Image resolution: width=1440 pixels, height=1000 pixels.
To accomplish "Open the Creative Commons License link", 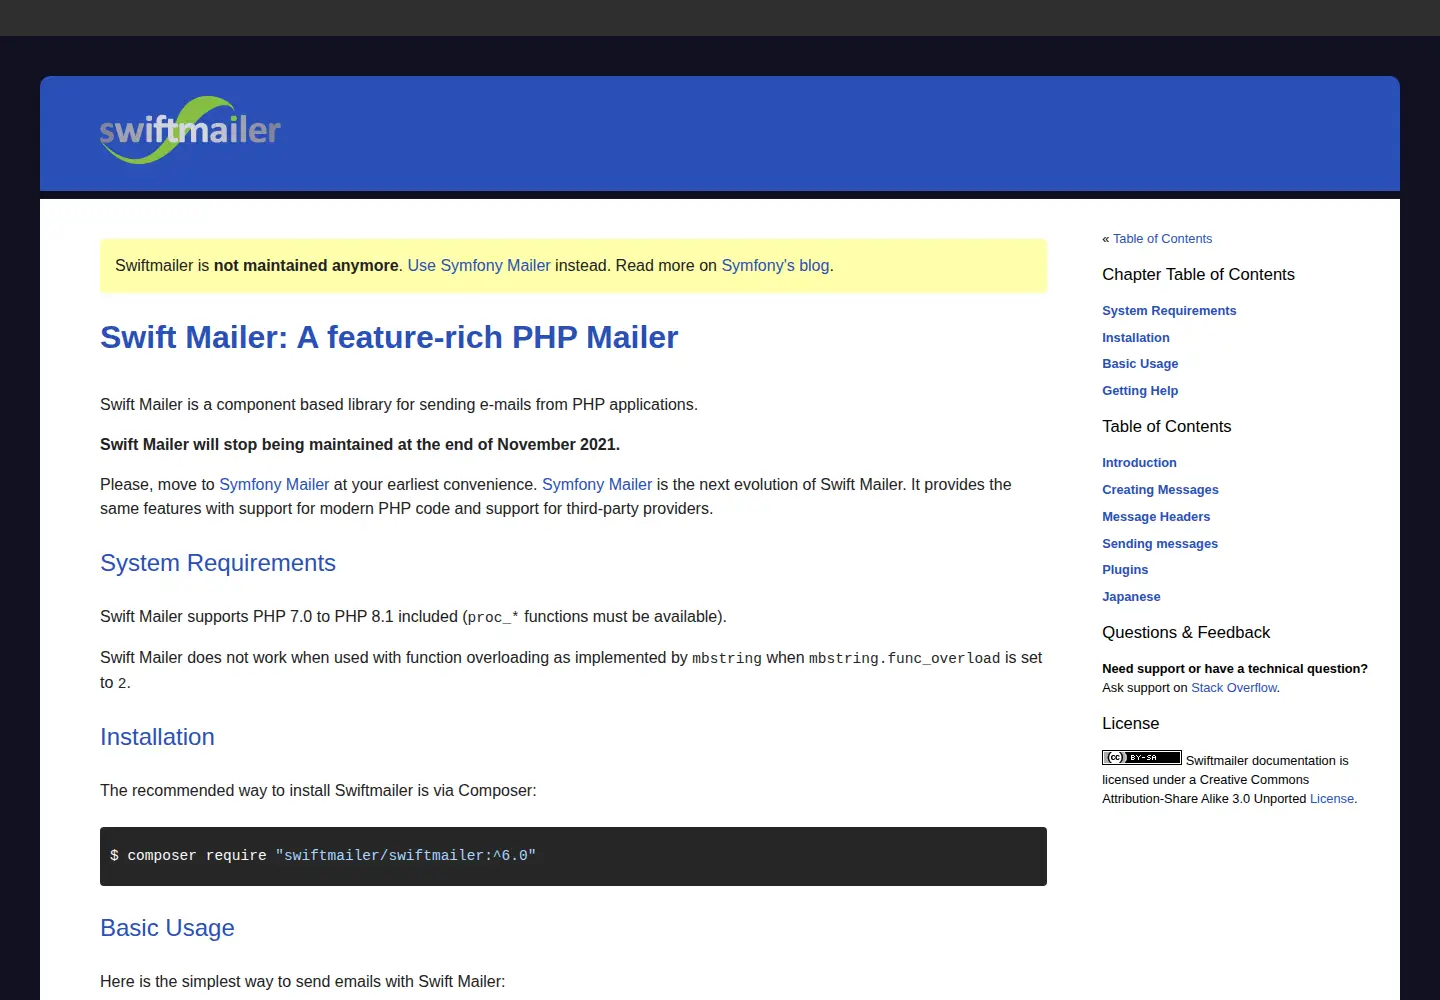I will (x=1332, y=799).
